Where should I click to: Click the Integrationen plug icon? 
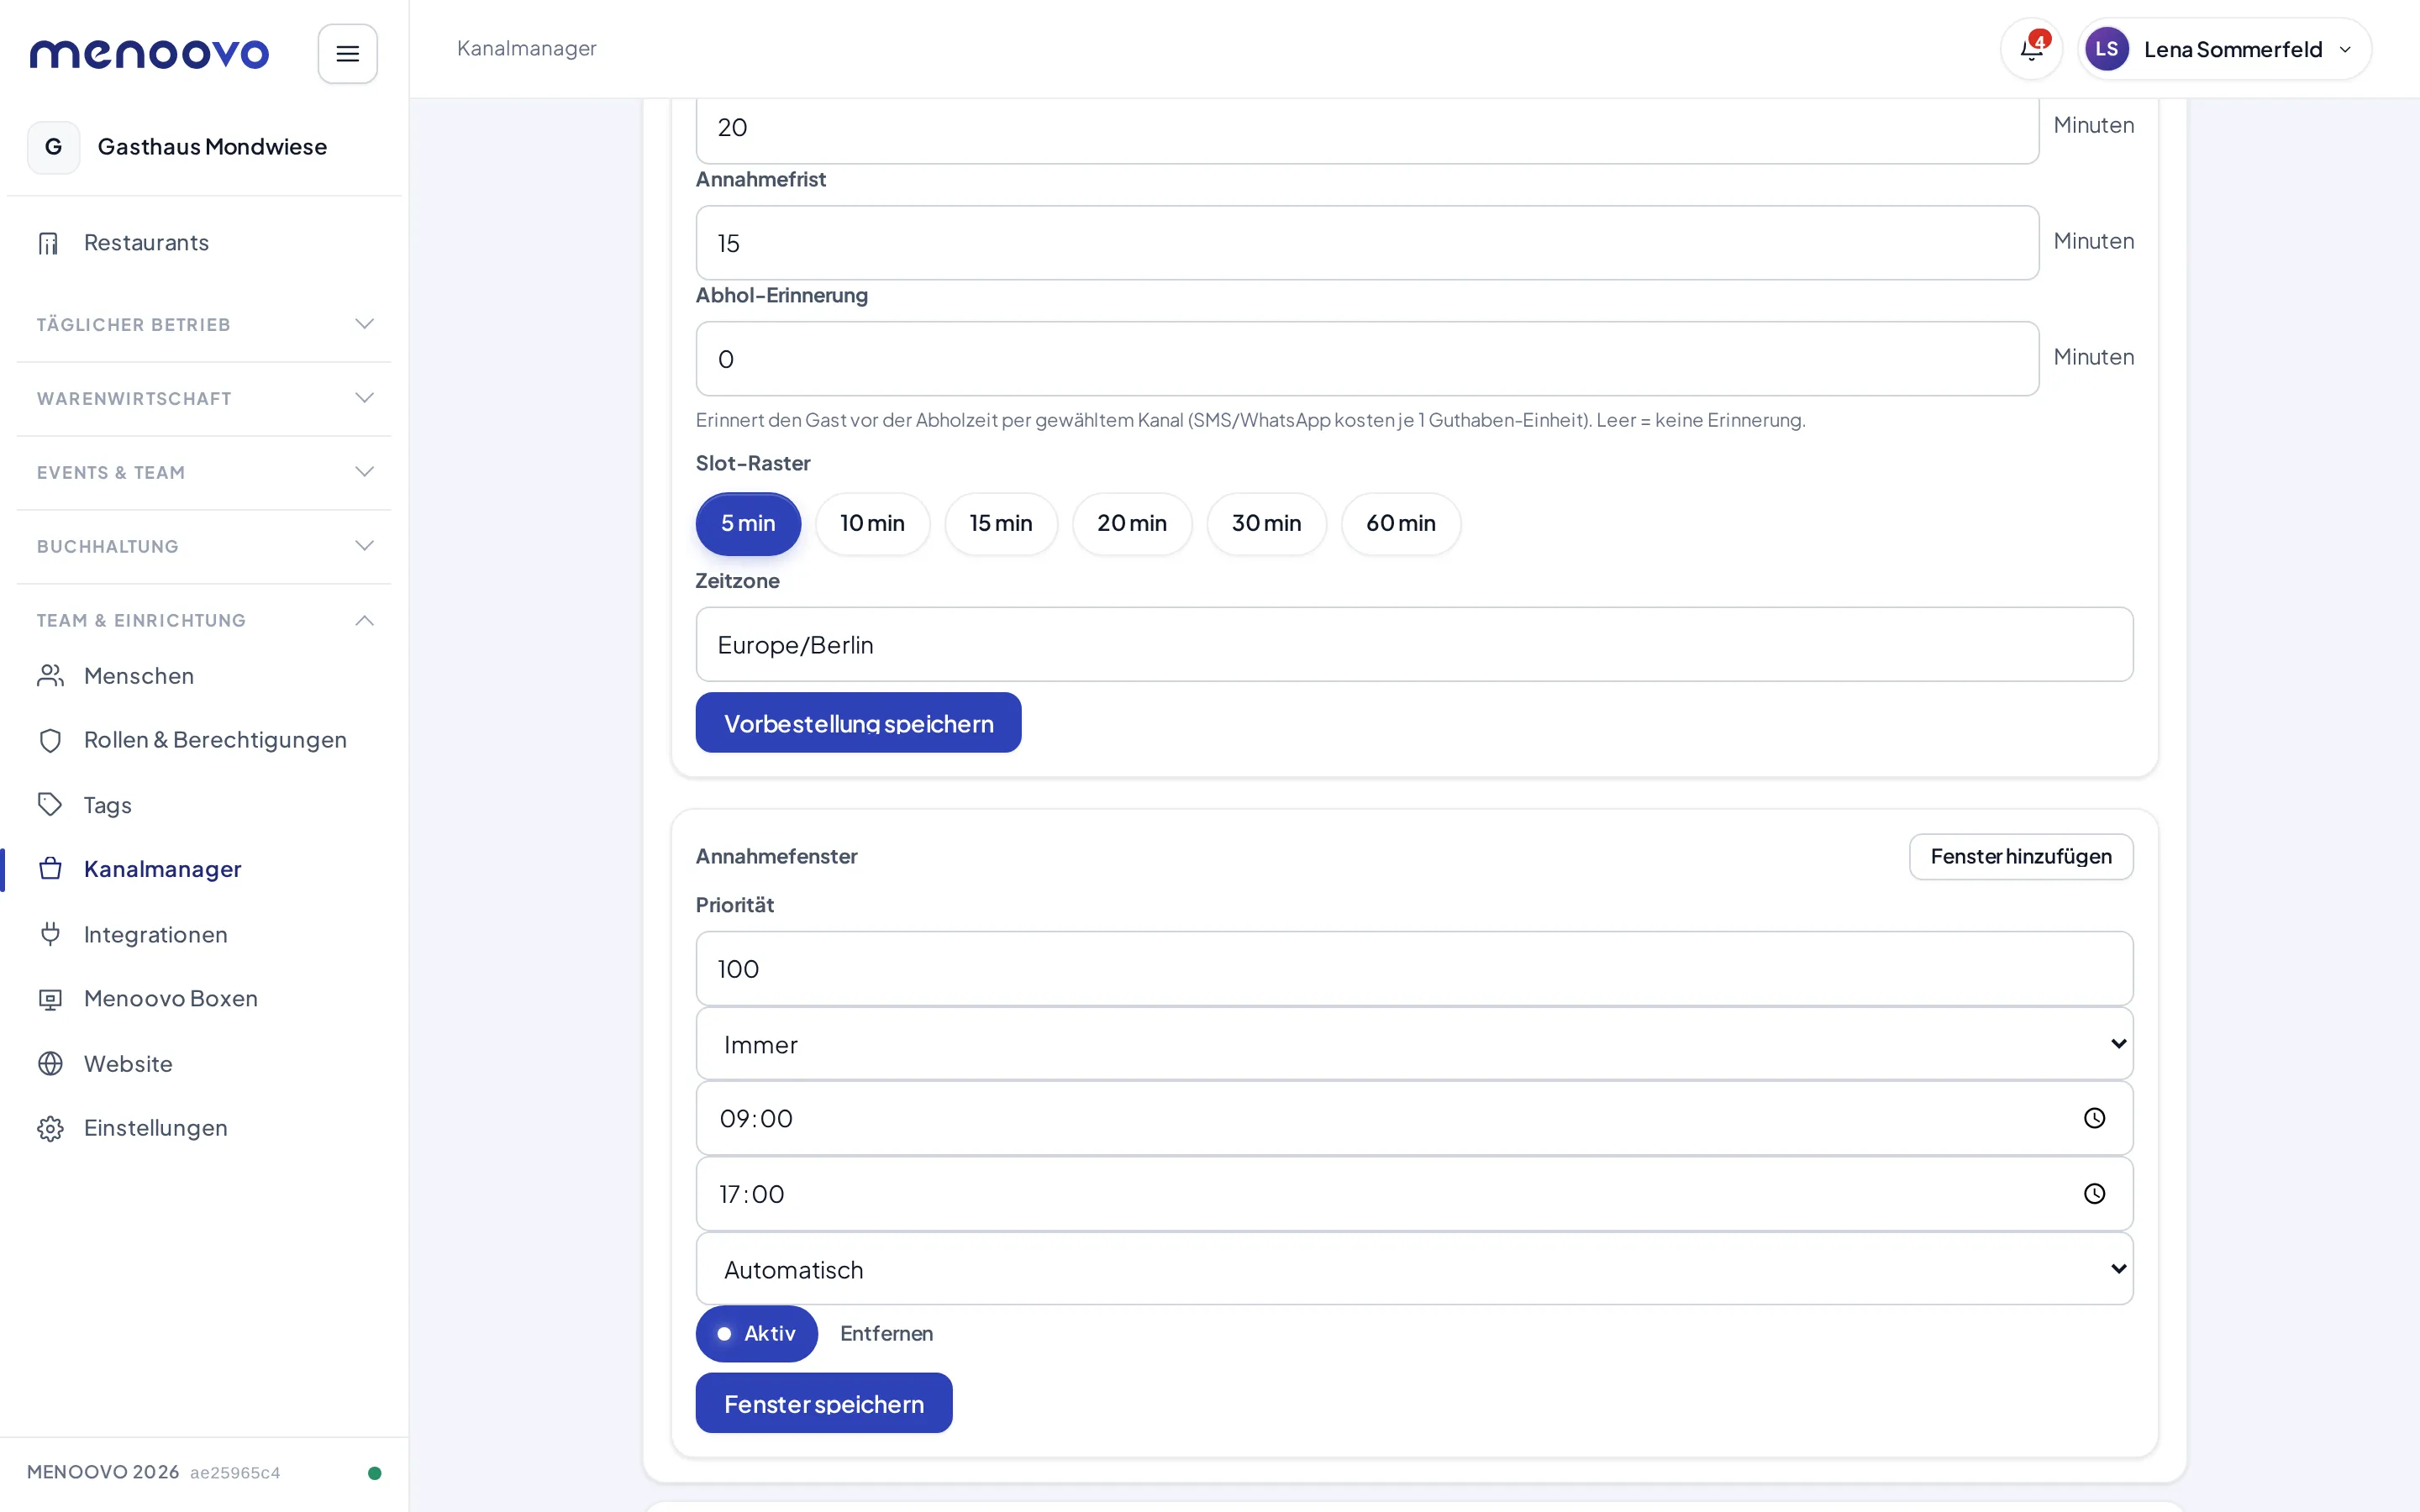[x=50, y=934]
